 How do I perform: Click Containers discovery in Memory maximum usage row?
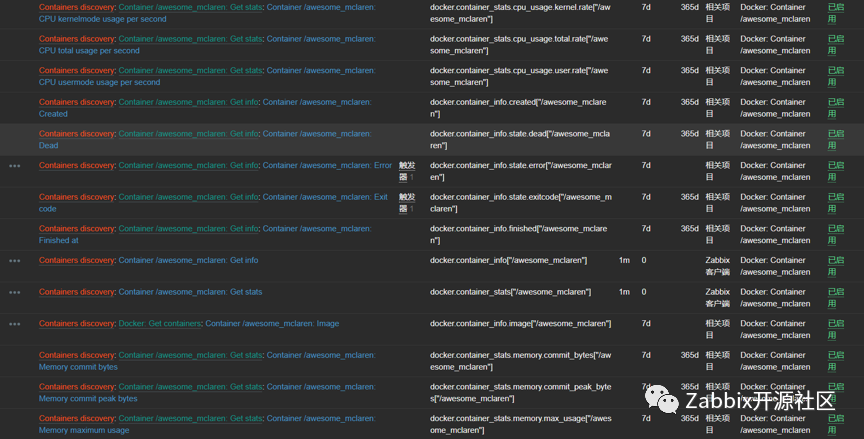click(77, 419)
